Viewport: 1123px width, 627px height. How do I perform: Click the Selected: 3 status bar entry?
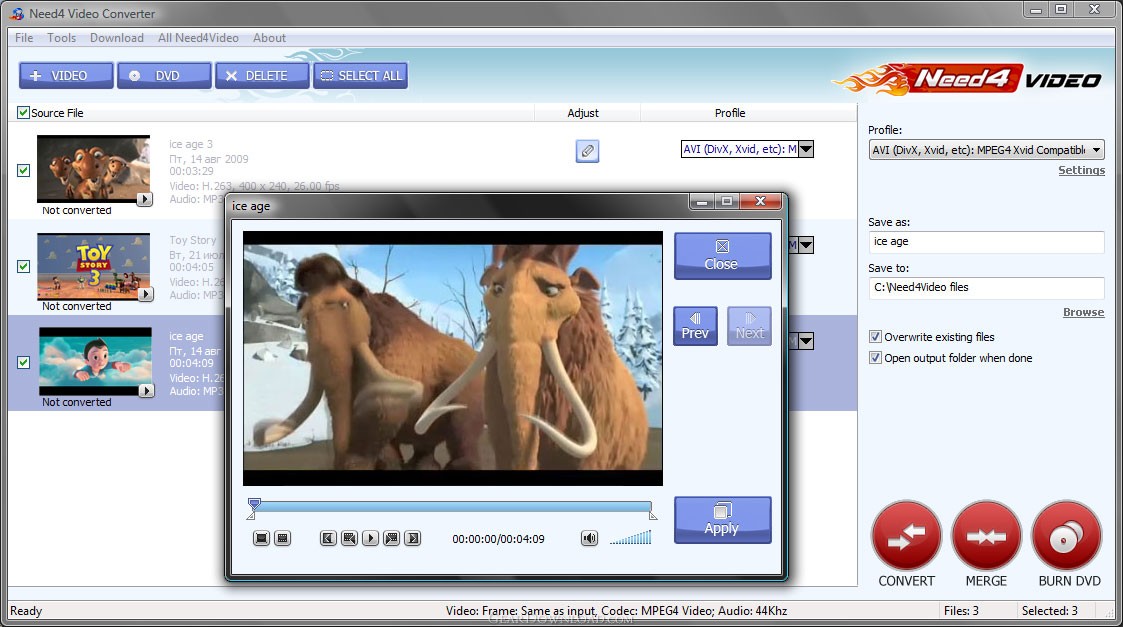(x=1049, y=611)
